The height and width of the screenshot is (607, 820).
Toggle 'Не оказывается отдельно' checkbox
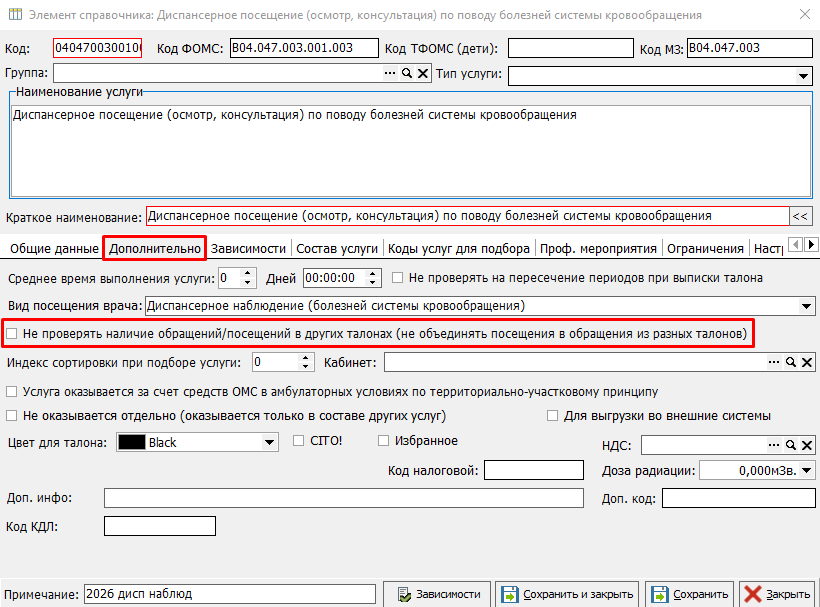coord(12,416)
